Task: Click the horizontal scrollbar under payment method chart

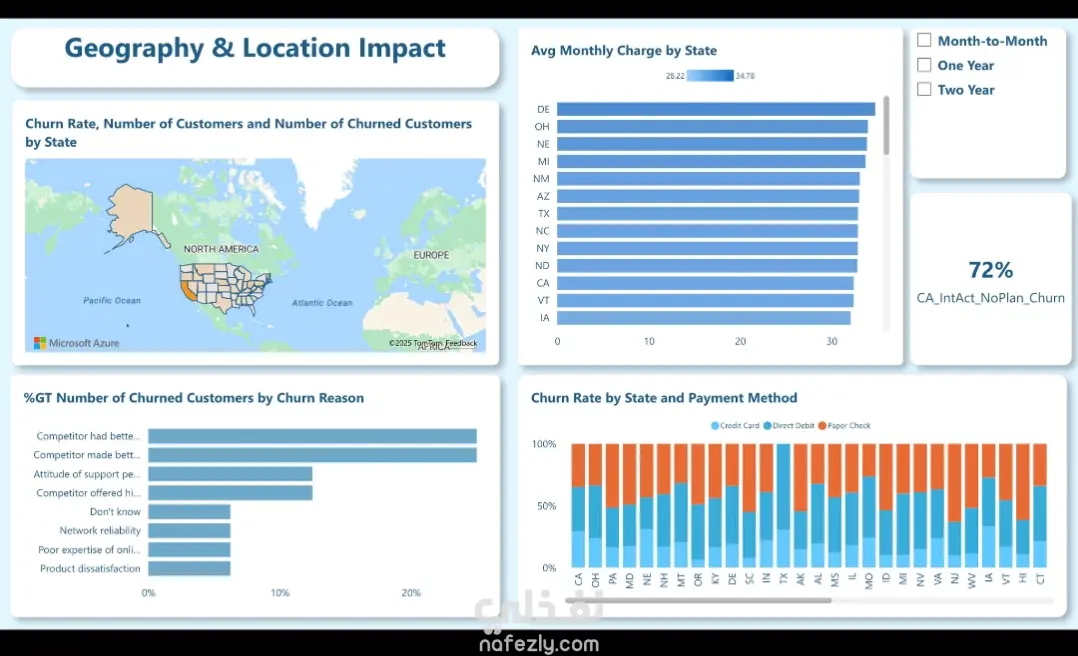Action: [x=698, y=600]
